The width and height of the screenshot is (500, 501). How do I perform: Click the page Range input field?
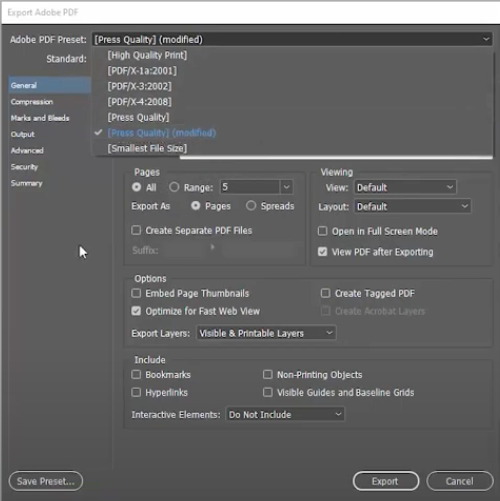(250, 187)
